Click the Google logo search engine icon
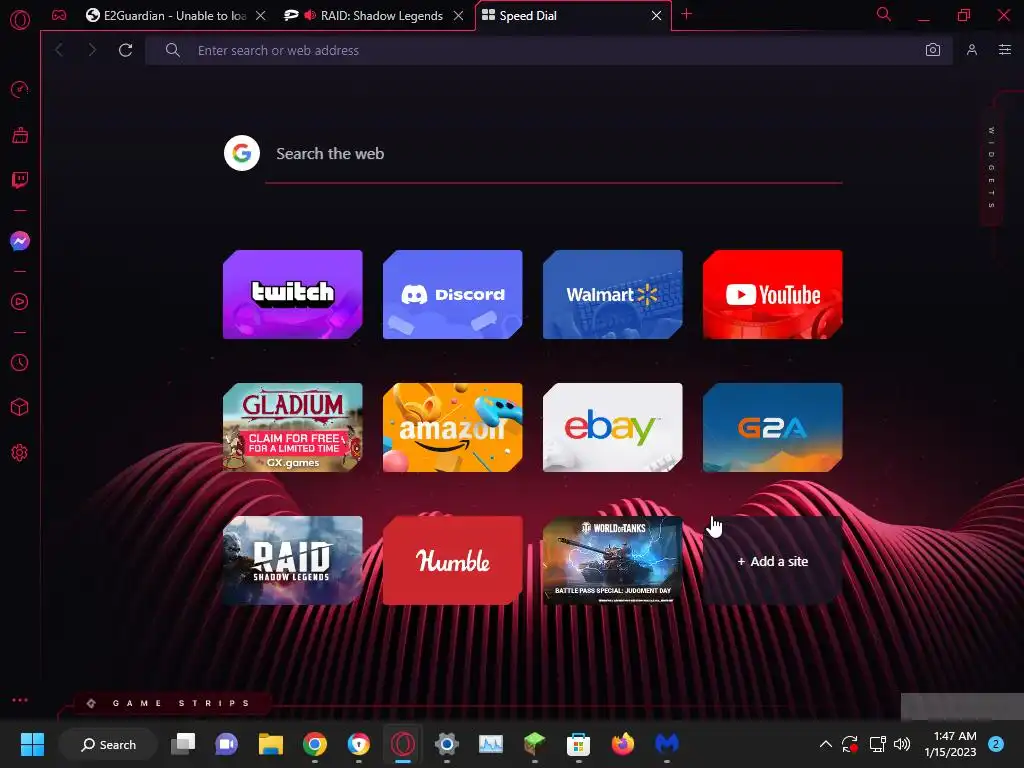This screenshot has width=1024, height=768. (242, 153)
